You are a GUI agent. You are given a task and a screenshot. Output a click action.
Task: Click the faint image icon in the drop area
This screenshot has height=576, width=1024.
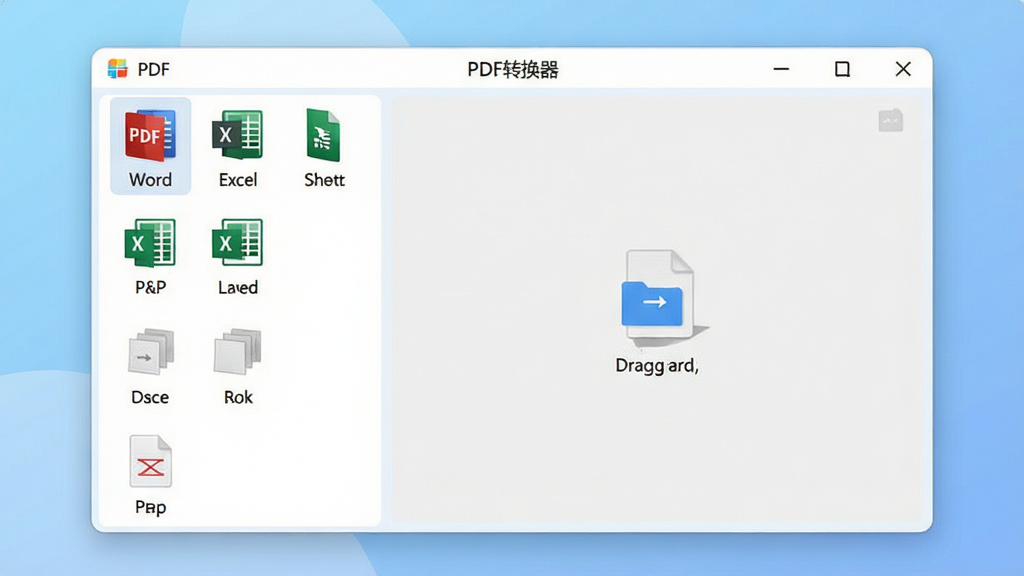891,120
